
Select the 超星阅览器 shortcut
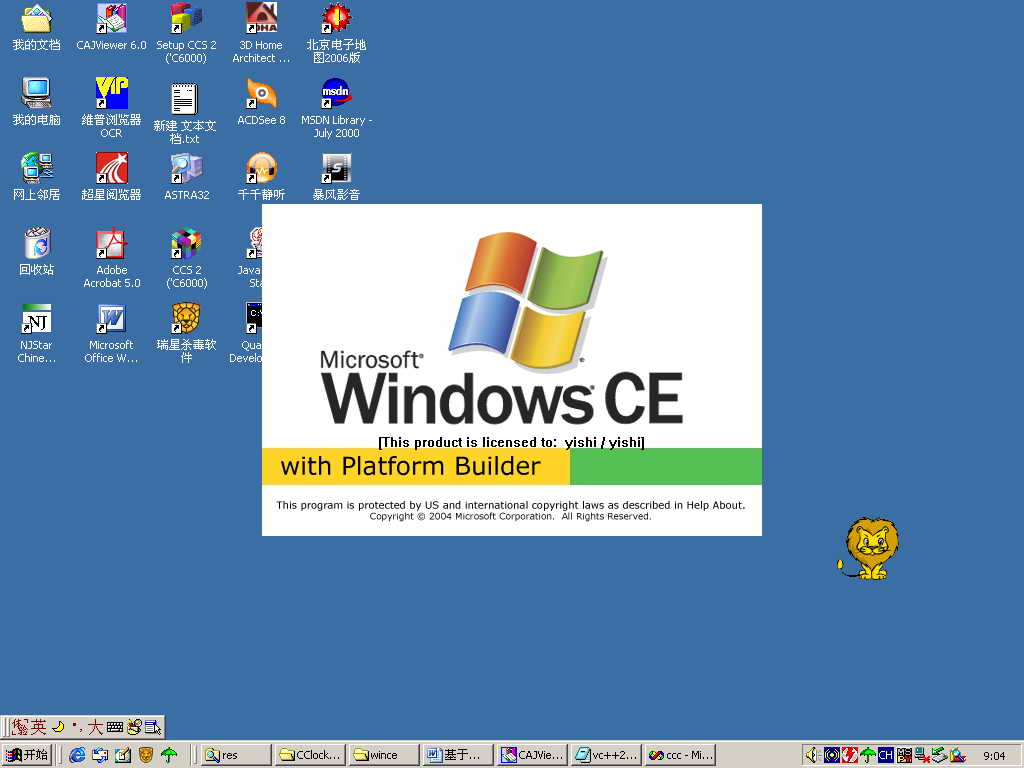111,176
